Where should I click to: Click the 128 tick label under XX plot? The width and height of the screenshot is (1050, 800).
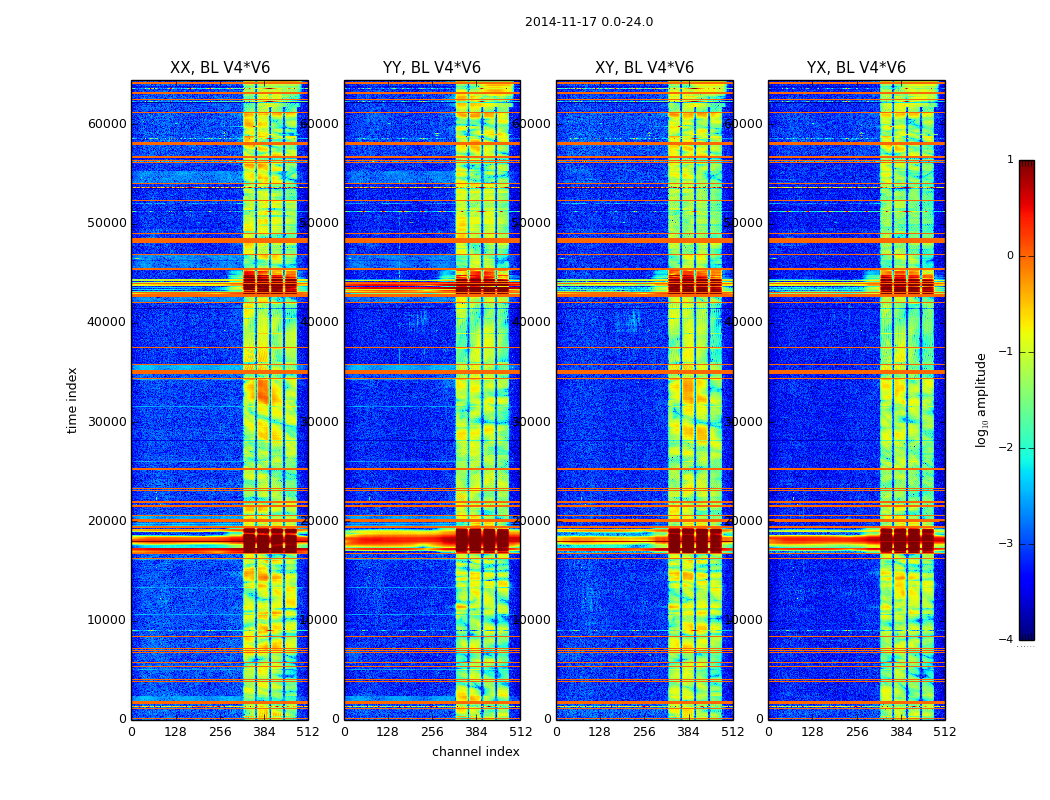(x=175, y=732)
